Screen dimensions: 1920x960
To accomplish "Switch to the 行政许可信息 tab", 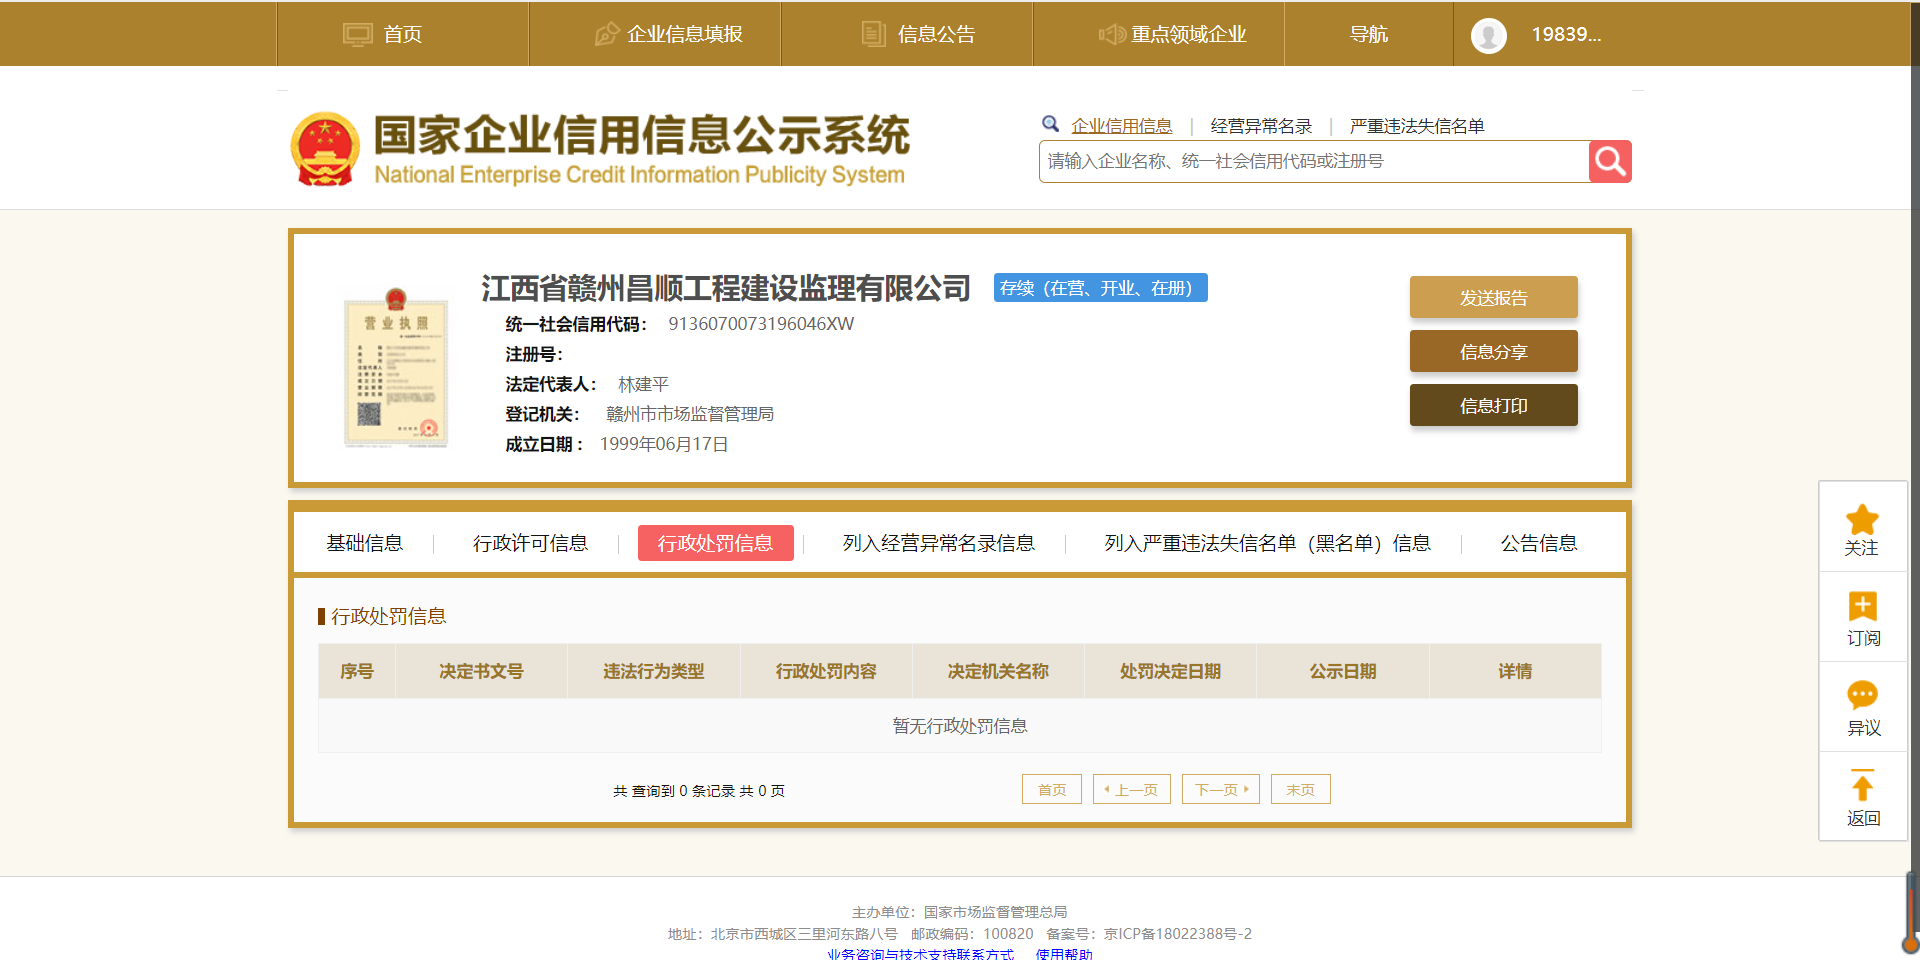I will [x=530, y=543].
